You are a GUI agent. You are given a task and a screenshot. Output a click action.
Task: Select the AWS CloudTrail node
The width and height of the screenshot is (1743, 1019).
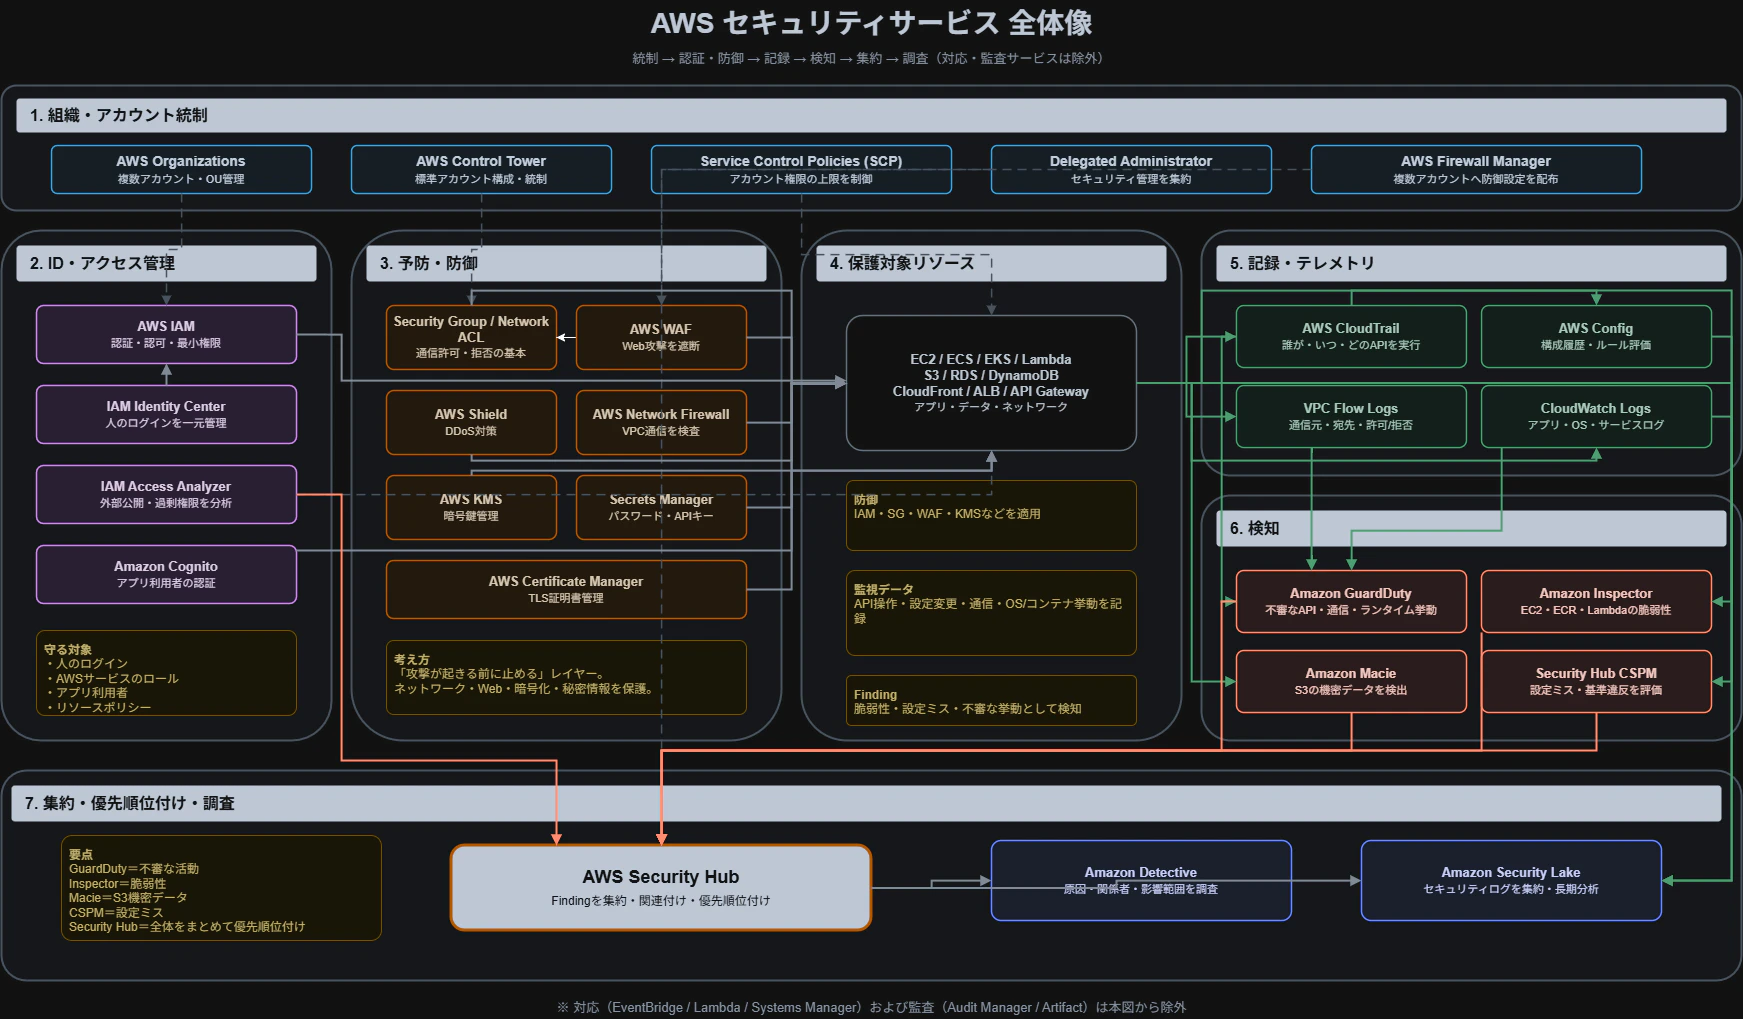point(1351,336)
